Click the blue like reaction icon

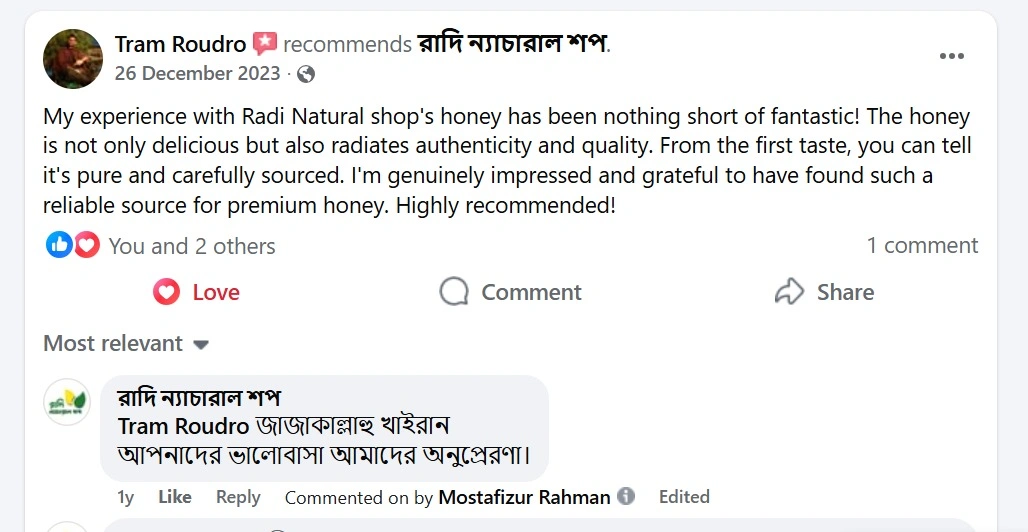coord(59,245)
